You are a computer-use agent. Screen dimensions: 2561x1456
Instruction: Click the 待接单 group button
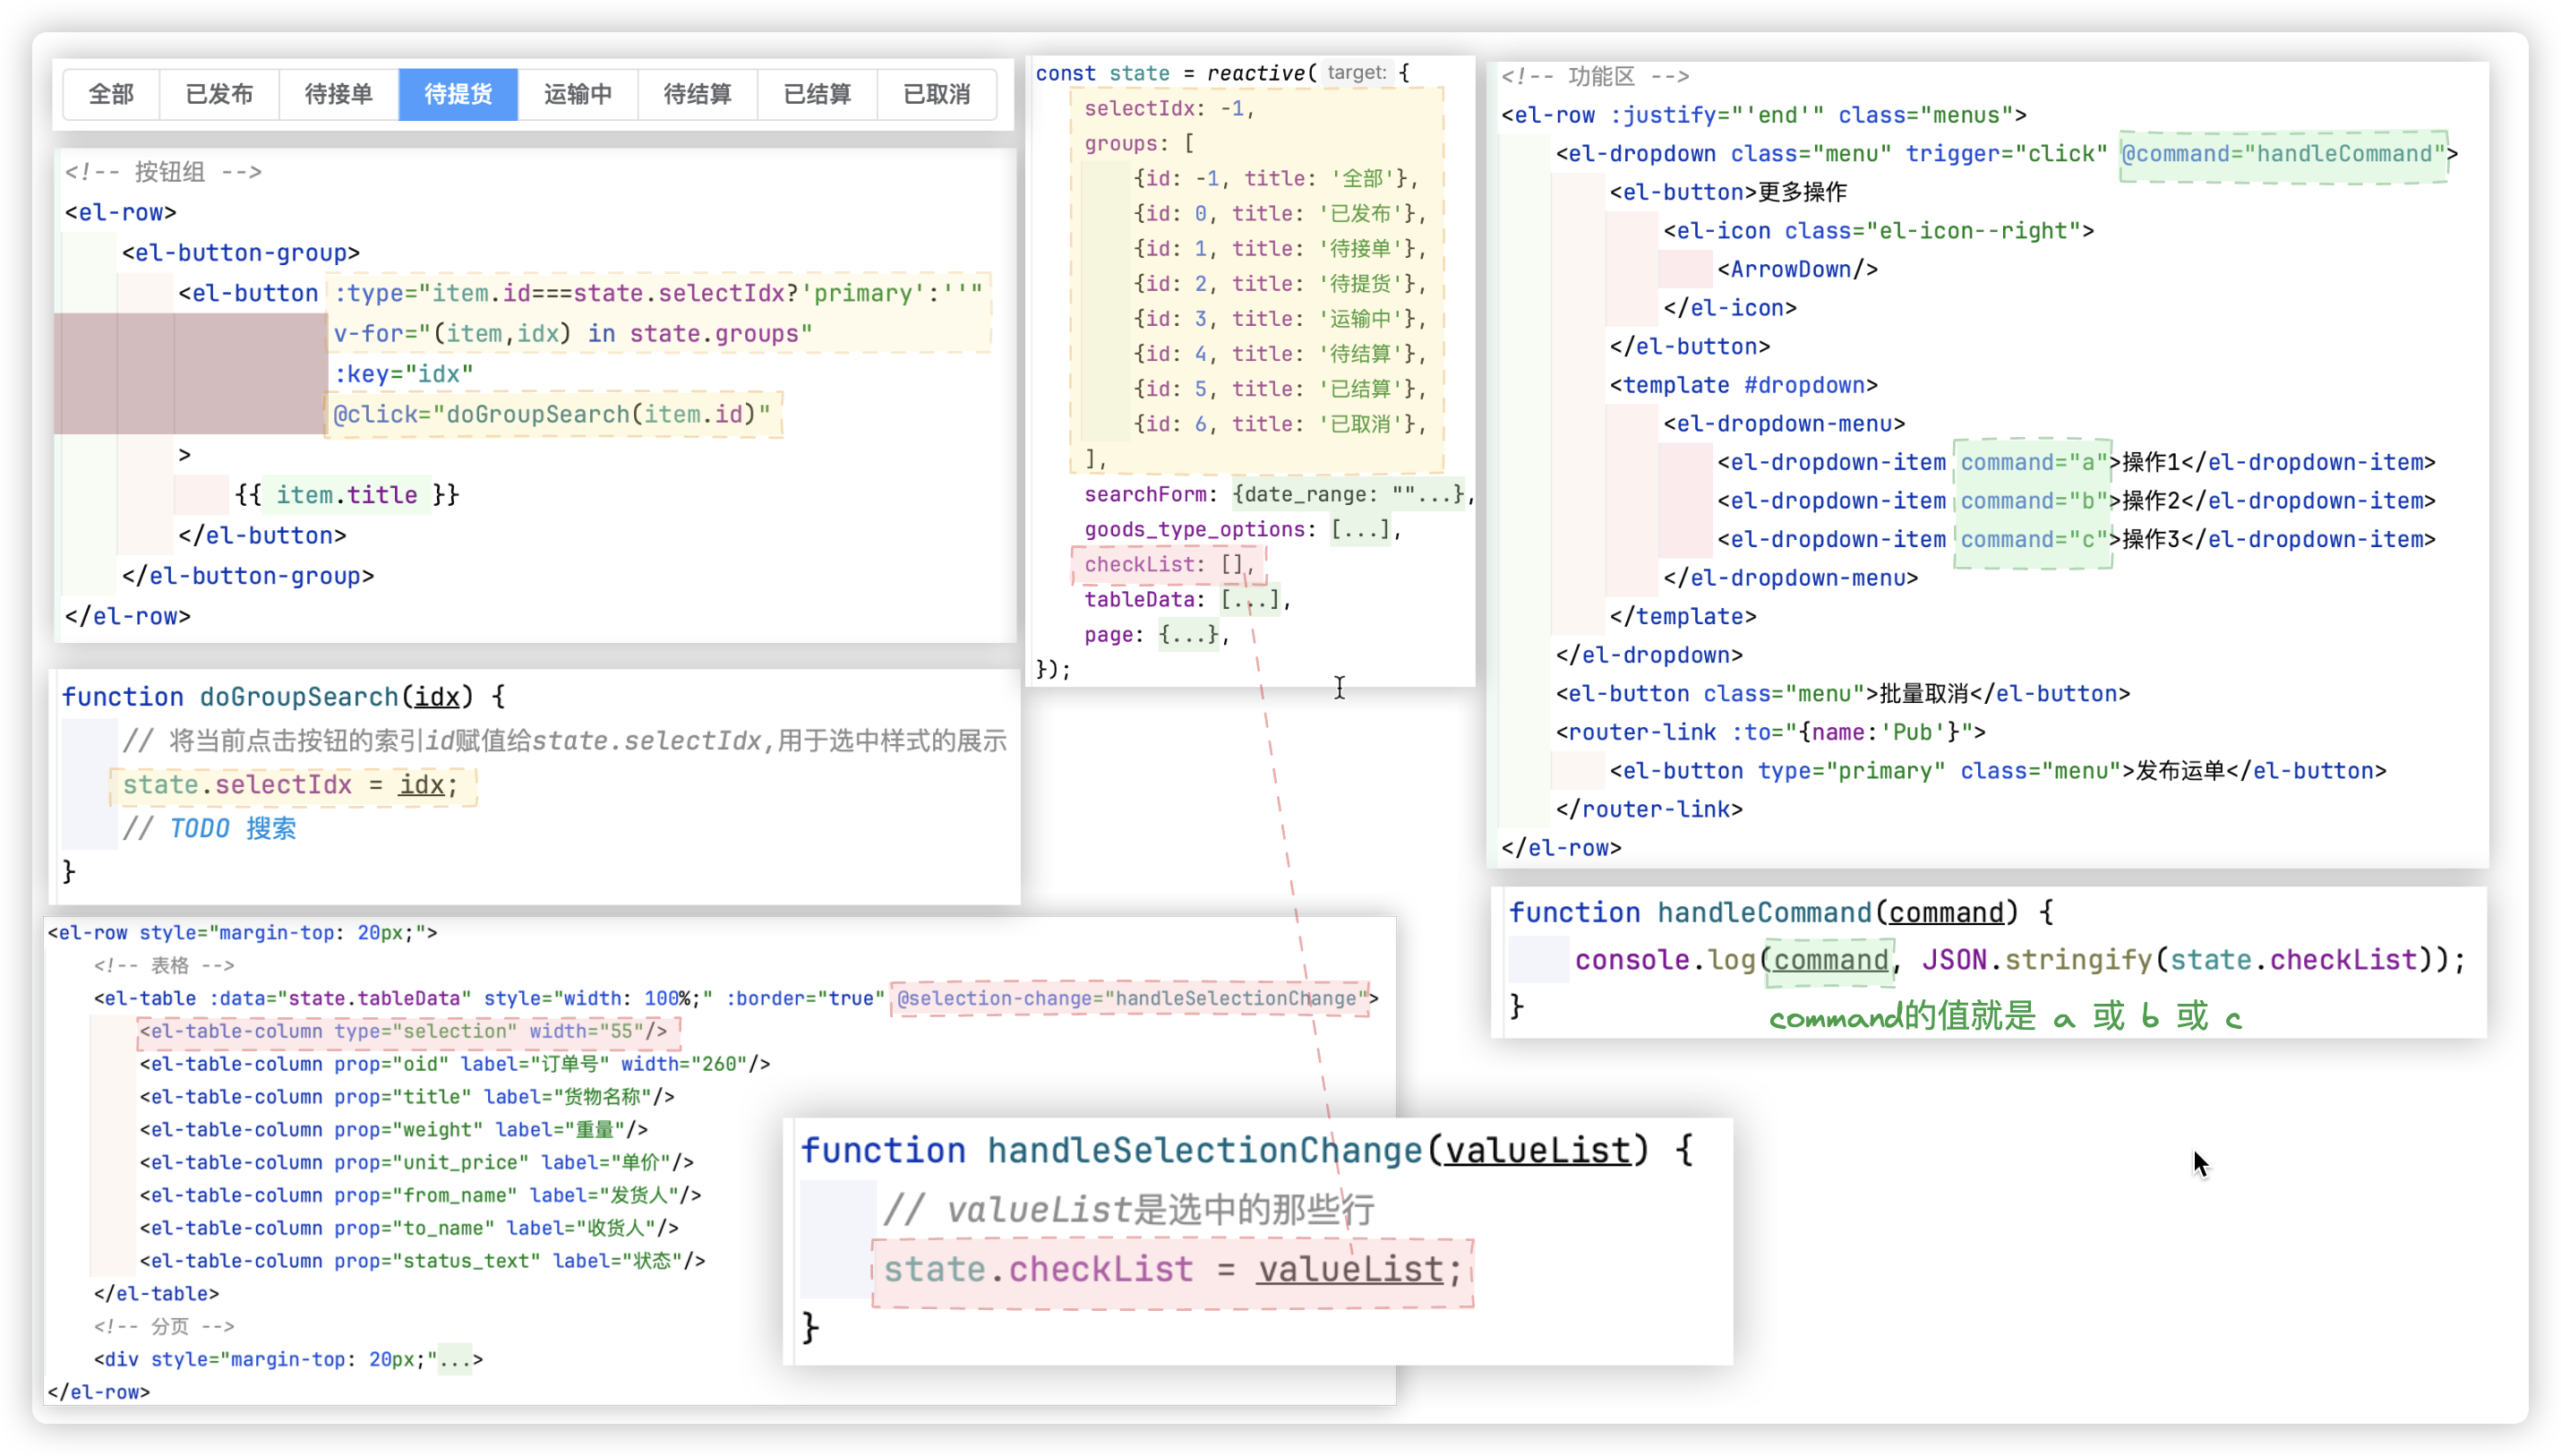tap(338, 94)
